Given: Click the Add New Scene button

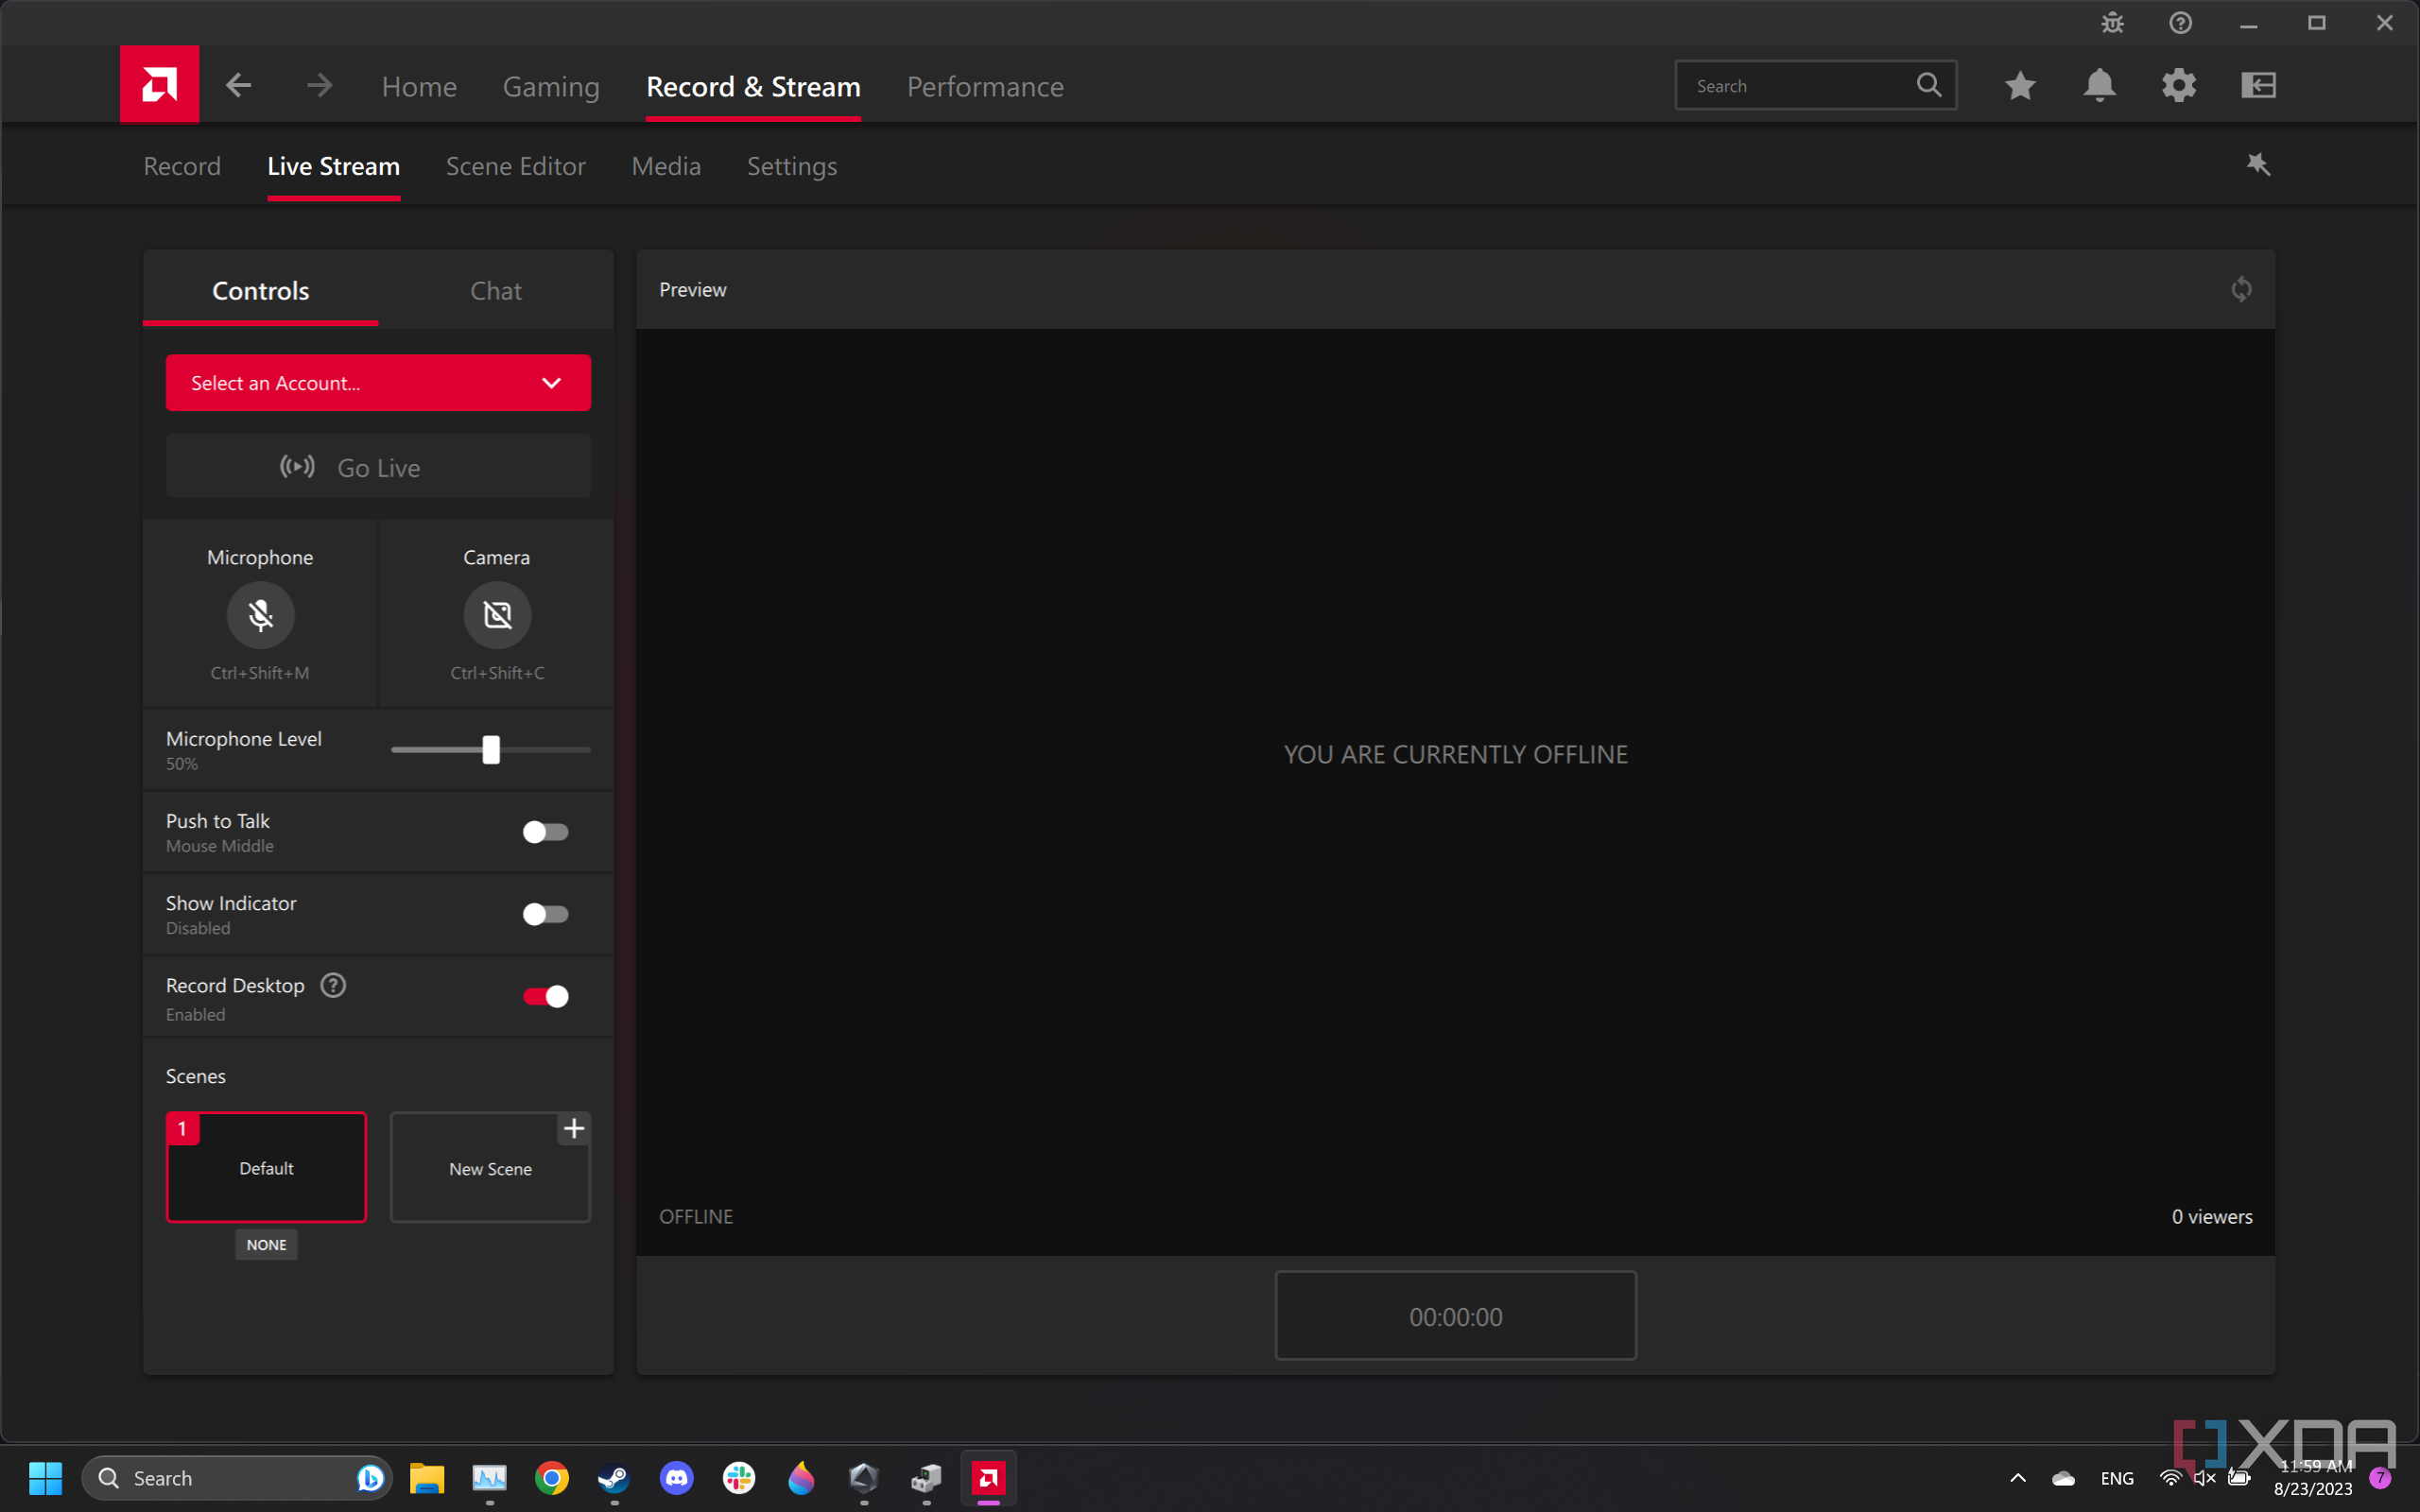Looking at the screenshot, I should [x=573, y=1128].
